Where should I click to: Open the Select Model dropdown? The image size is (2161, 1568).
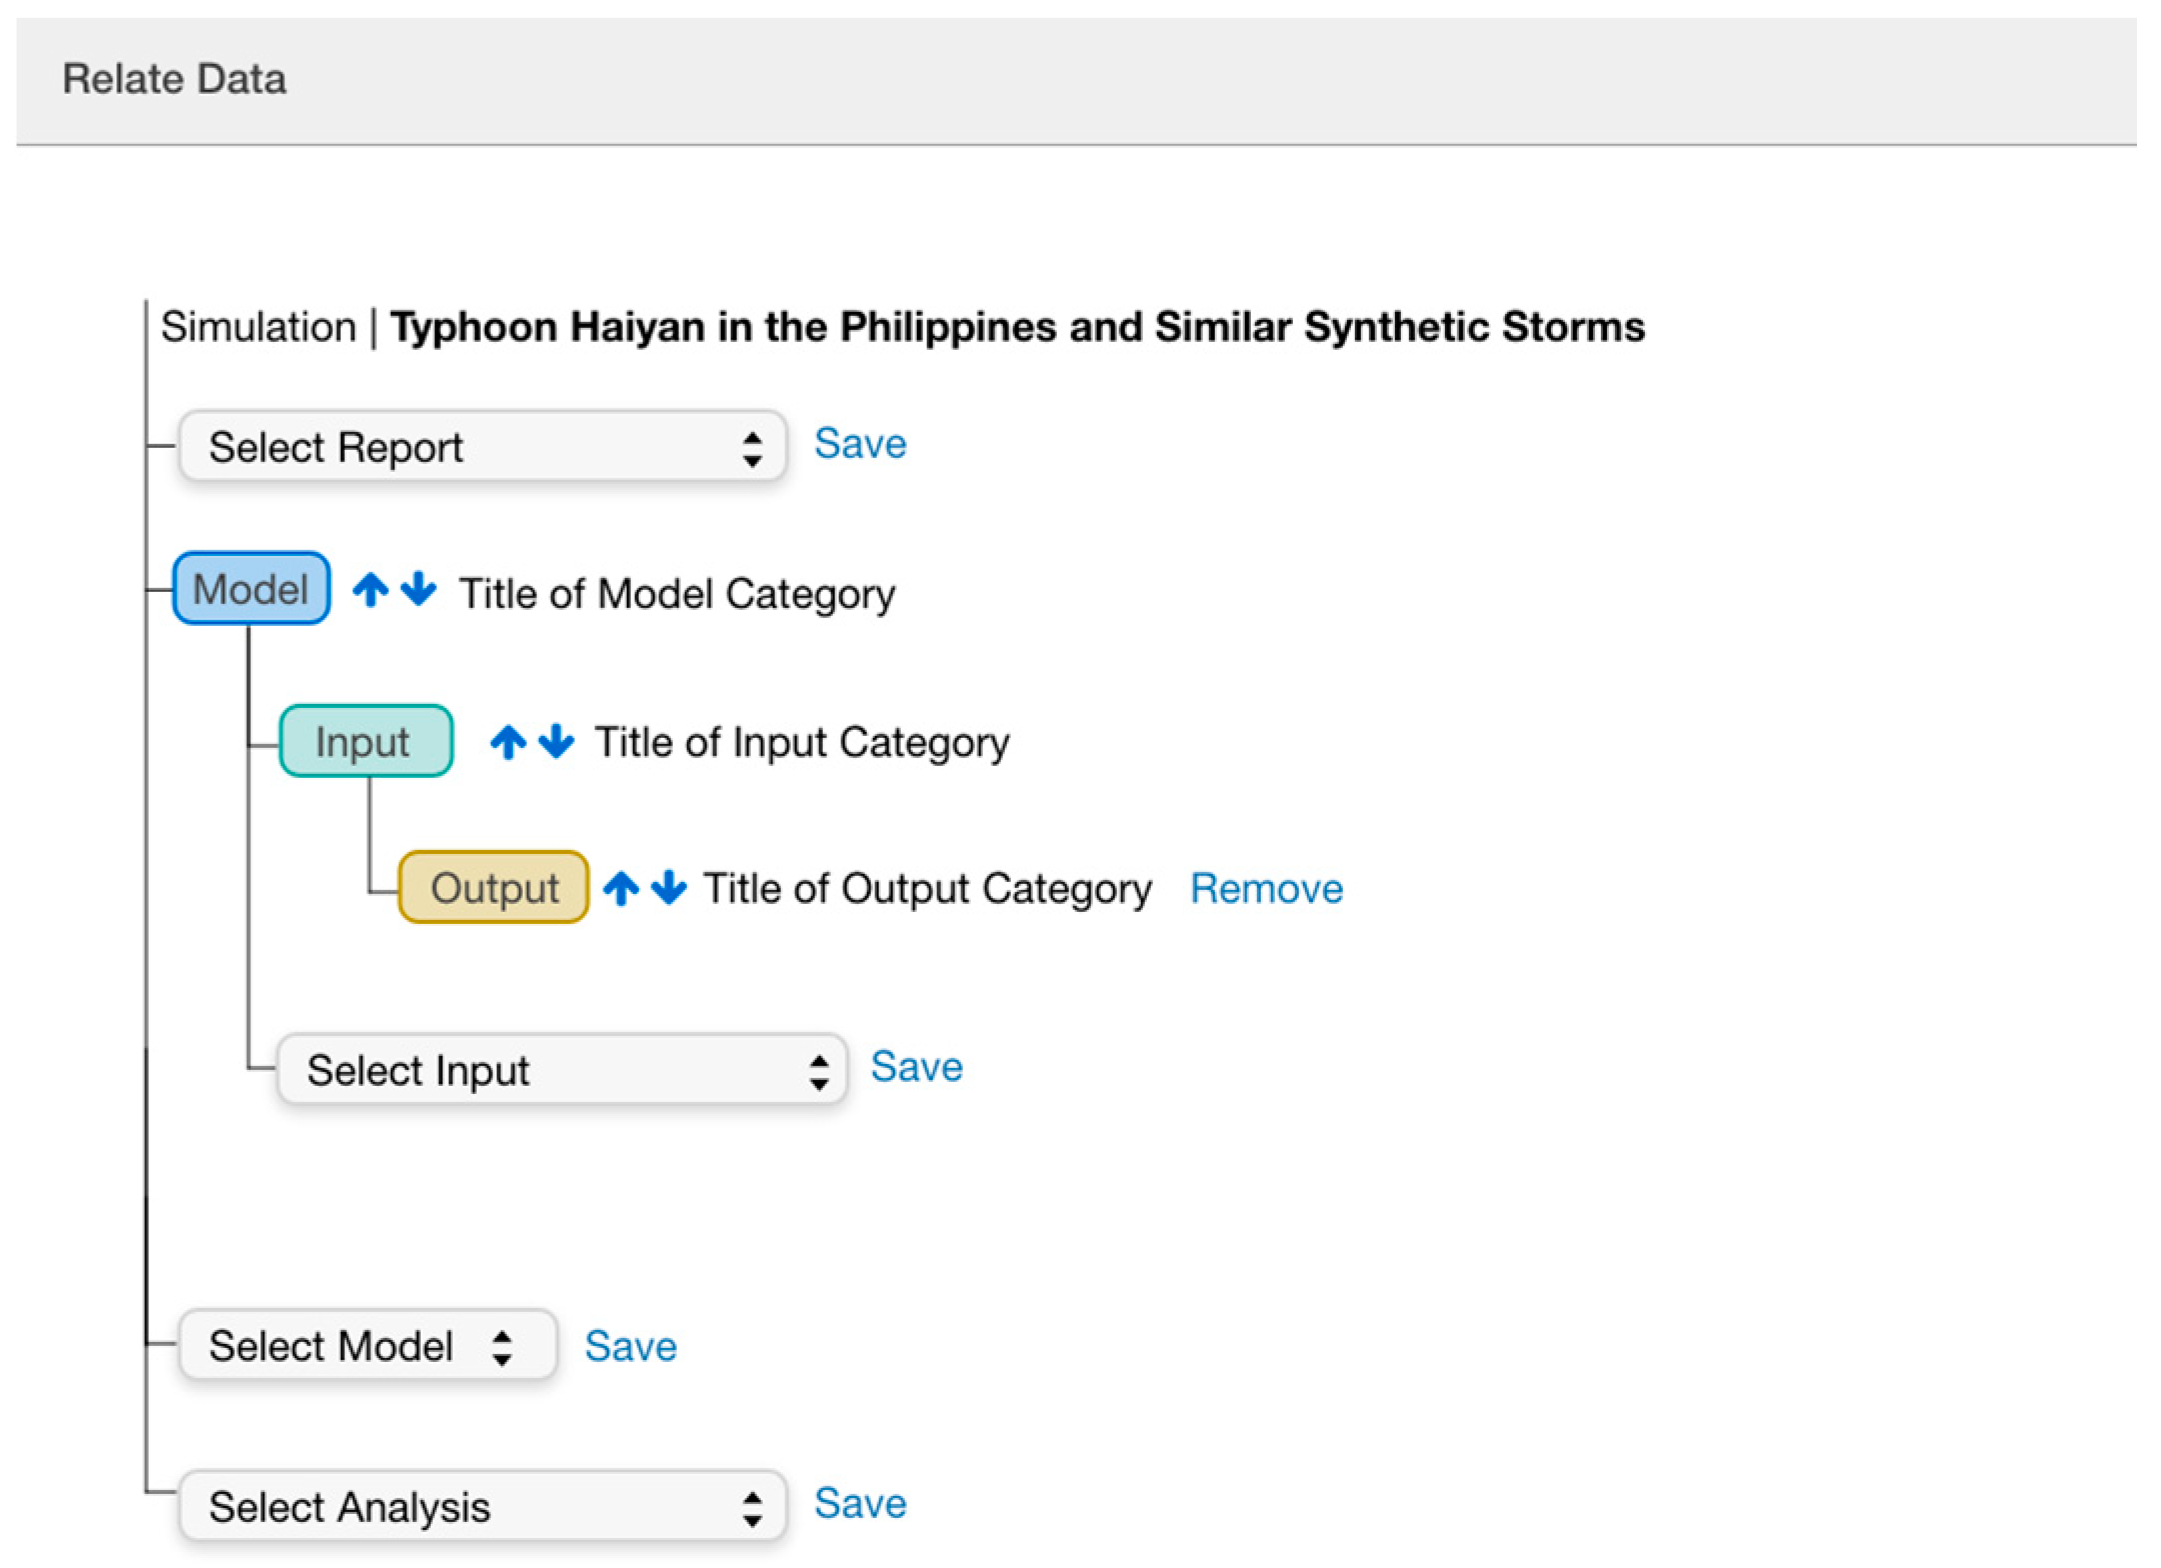[367, 1346]
